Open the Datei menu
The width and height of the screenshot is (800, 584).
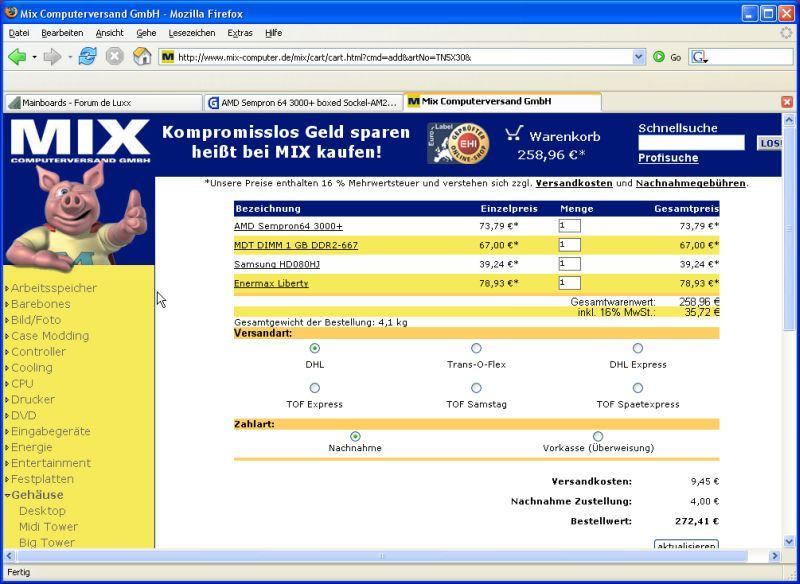[x=19, y=33]
